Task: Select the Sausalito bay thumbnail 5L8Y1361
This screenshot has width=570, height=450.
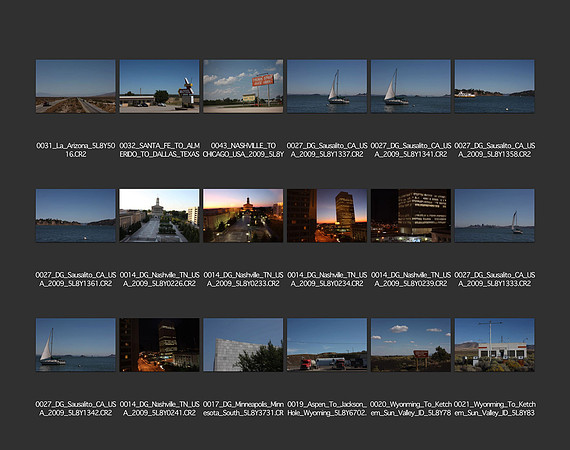Action: (76, 216)
